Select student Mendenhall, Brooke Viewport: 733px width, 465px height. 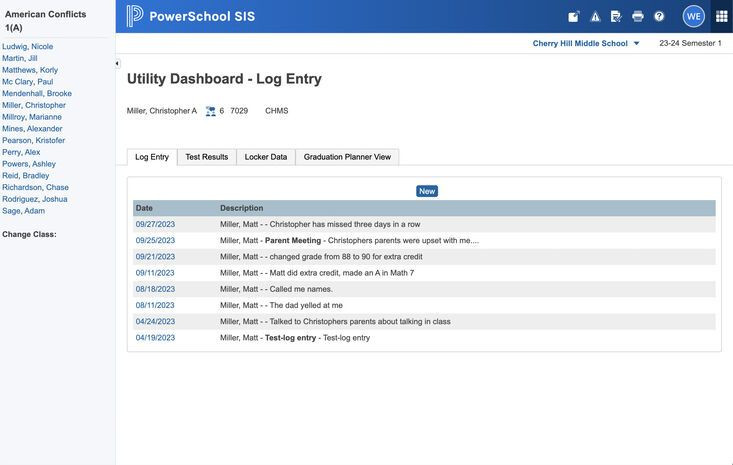point(37,93)
